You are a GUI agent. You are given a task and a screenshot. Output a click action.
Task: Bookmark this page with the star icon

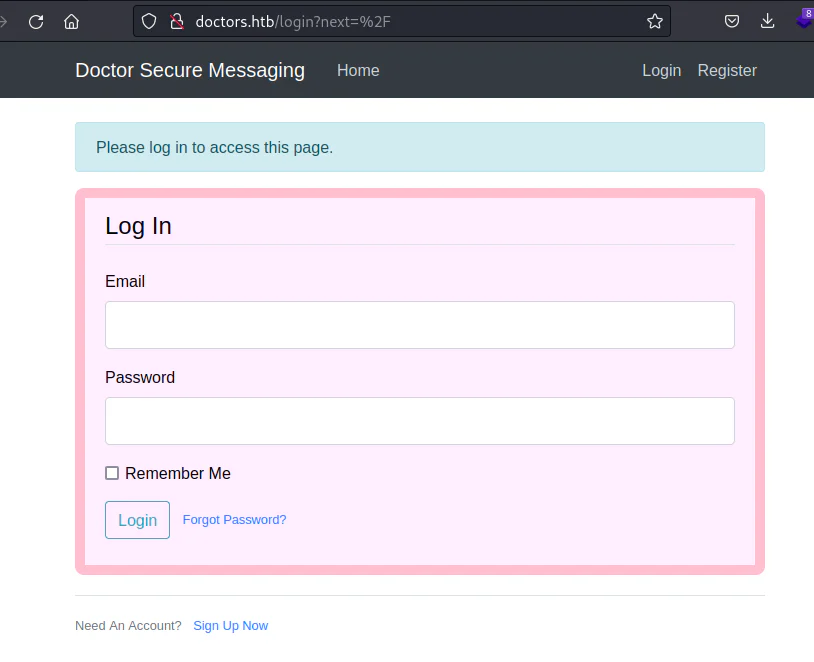(x=655, y=21)
